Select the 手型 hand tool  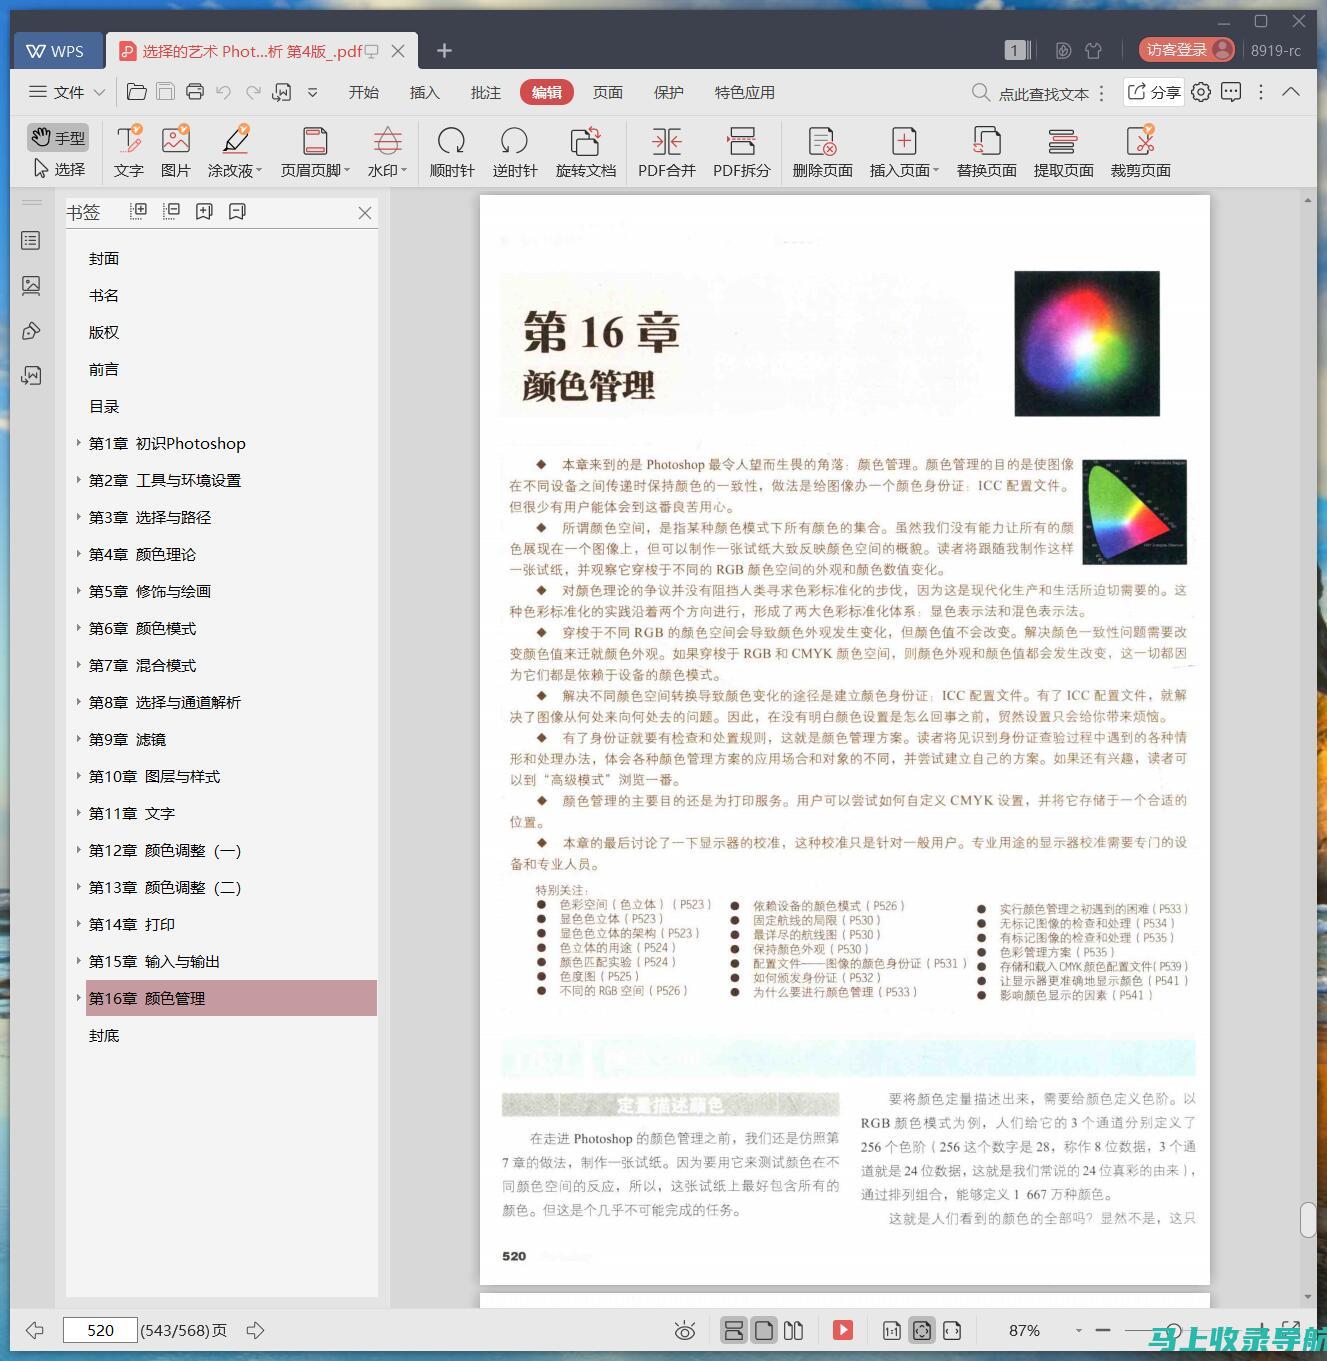57,138
